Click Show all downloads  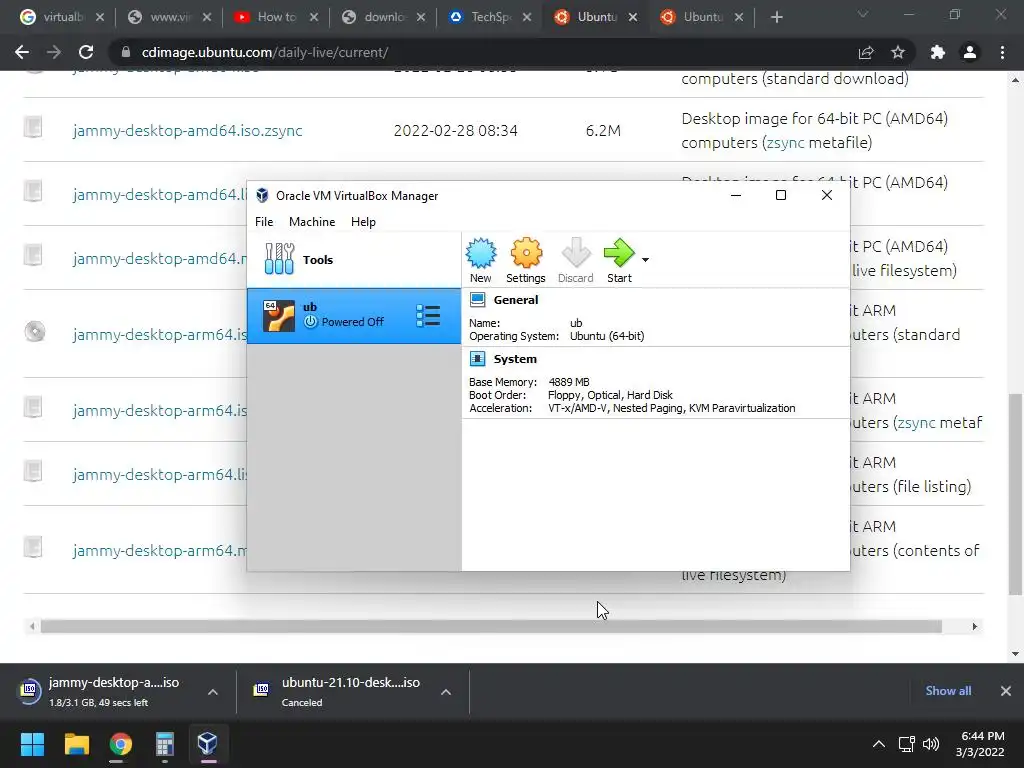point(948,691)
